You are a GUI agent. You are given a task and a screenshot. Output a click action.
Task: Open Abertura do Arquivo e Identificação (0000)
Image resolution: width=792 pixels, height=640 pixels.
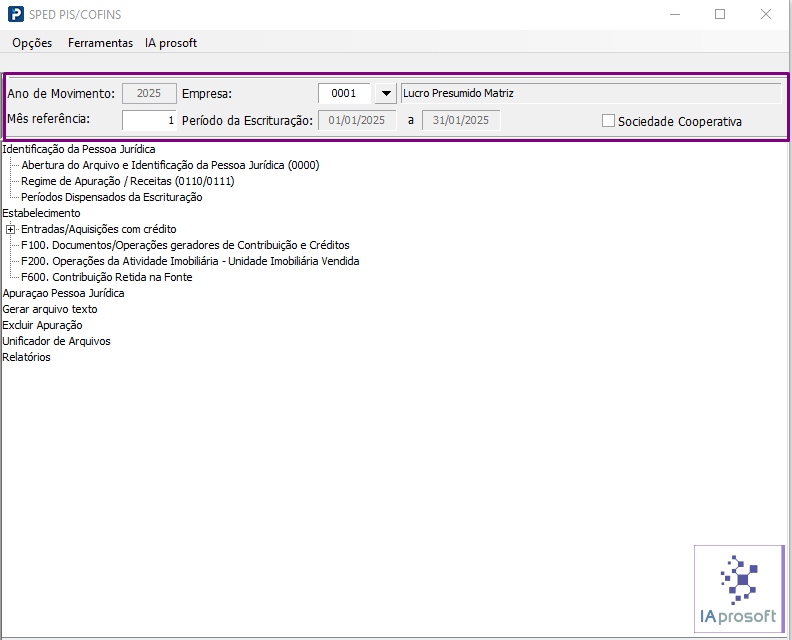(x=170, y=165)
